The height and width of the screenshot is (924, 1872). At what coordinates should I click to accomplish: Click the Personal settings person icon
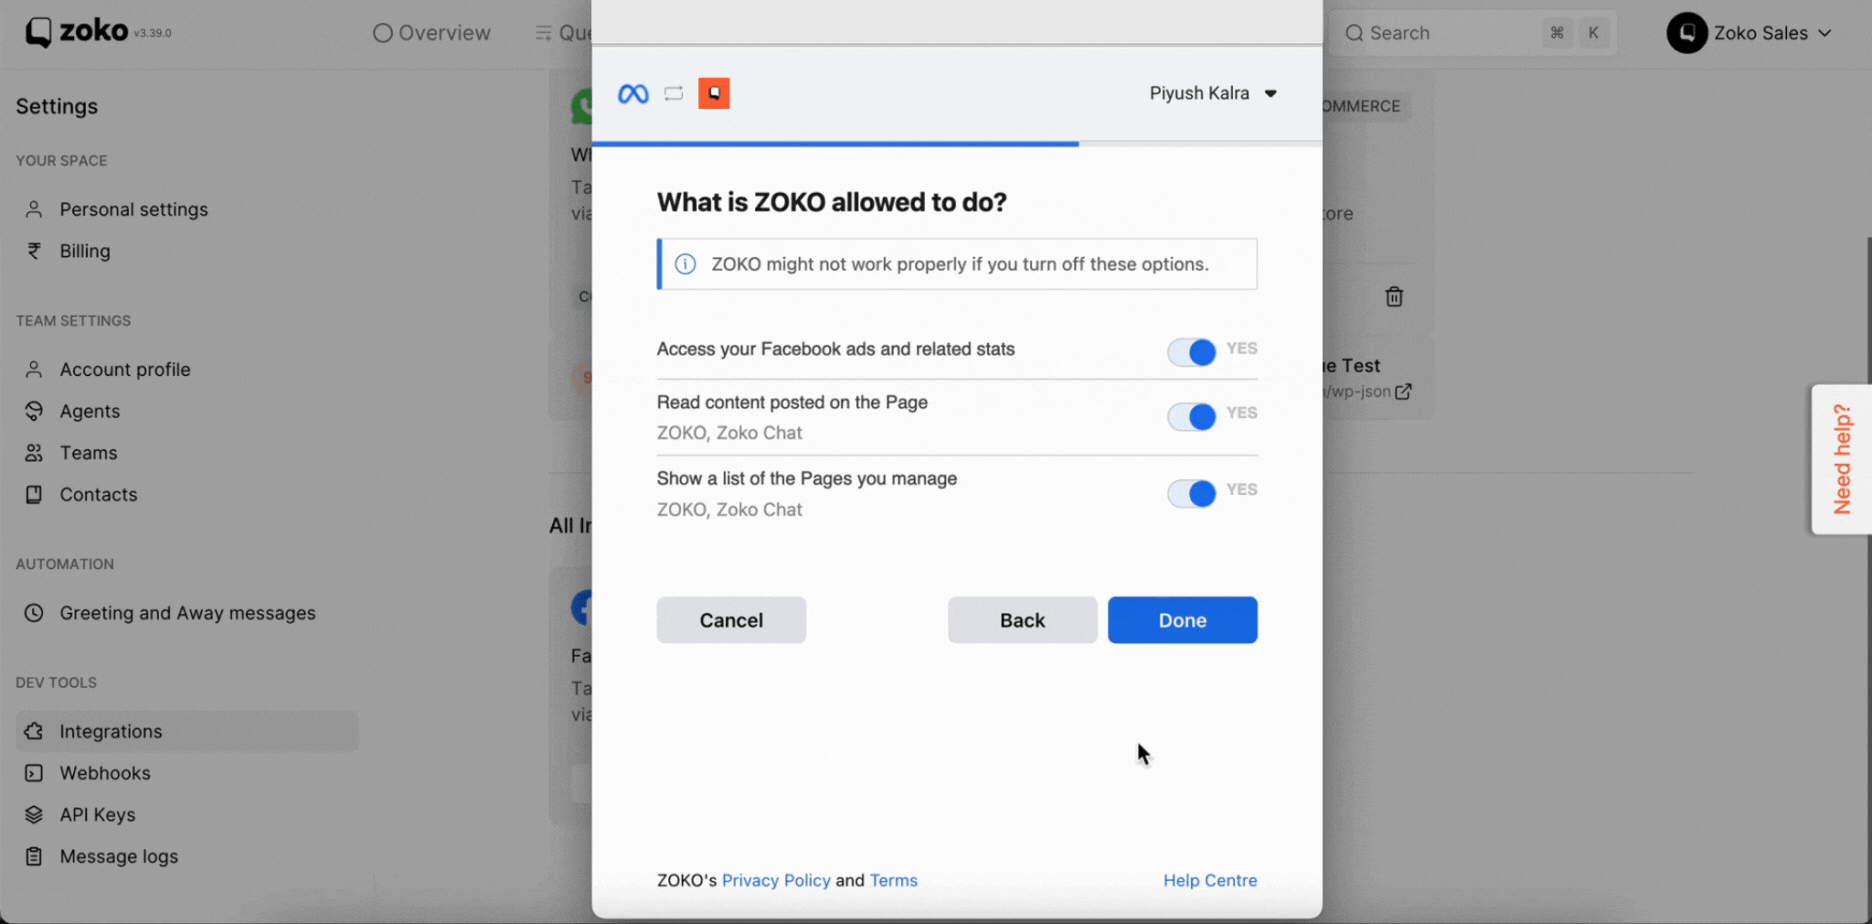(x=34, y=209)
